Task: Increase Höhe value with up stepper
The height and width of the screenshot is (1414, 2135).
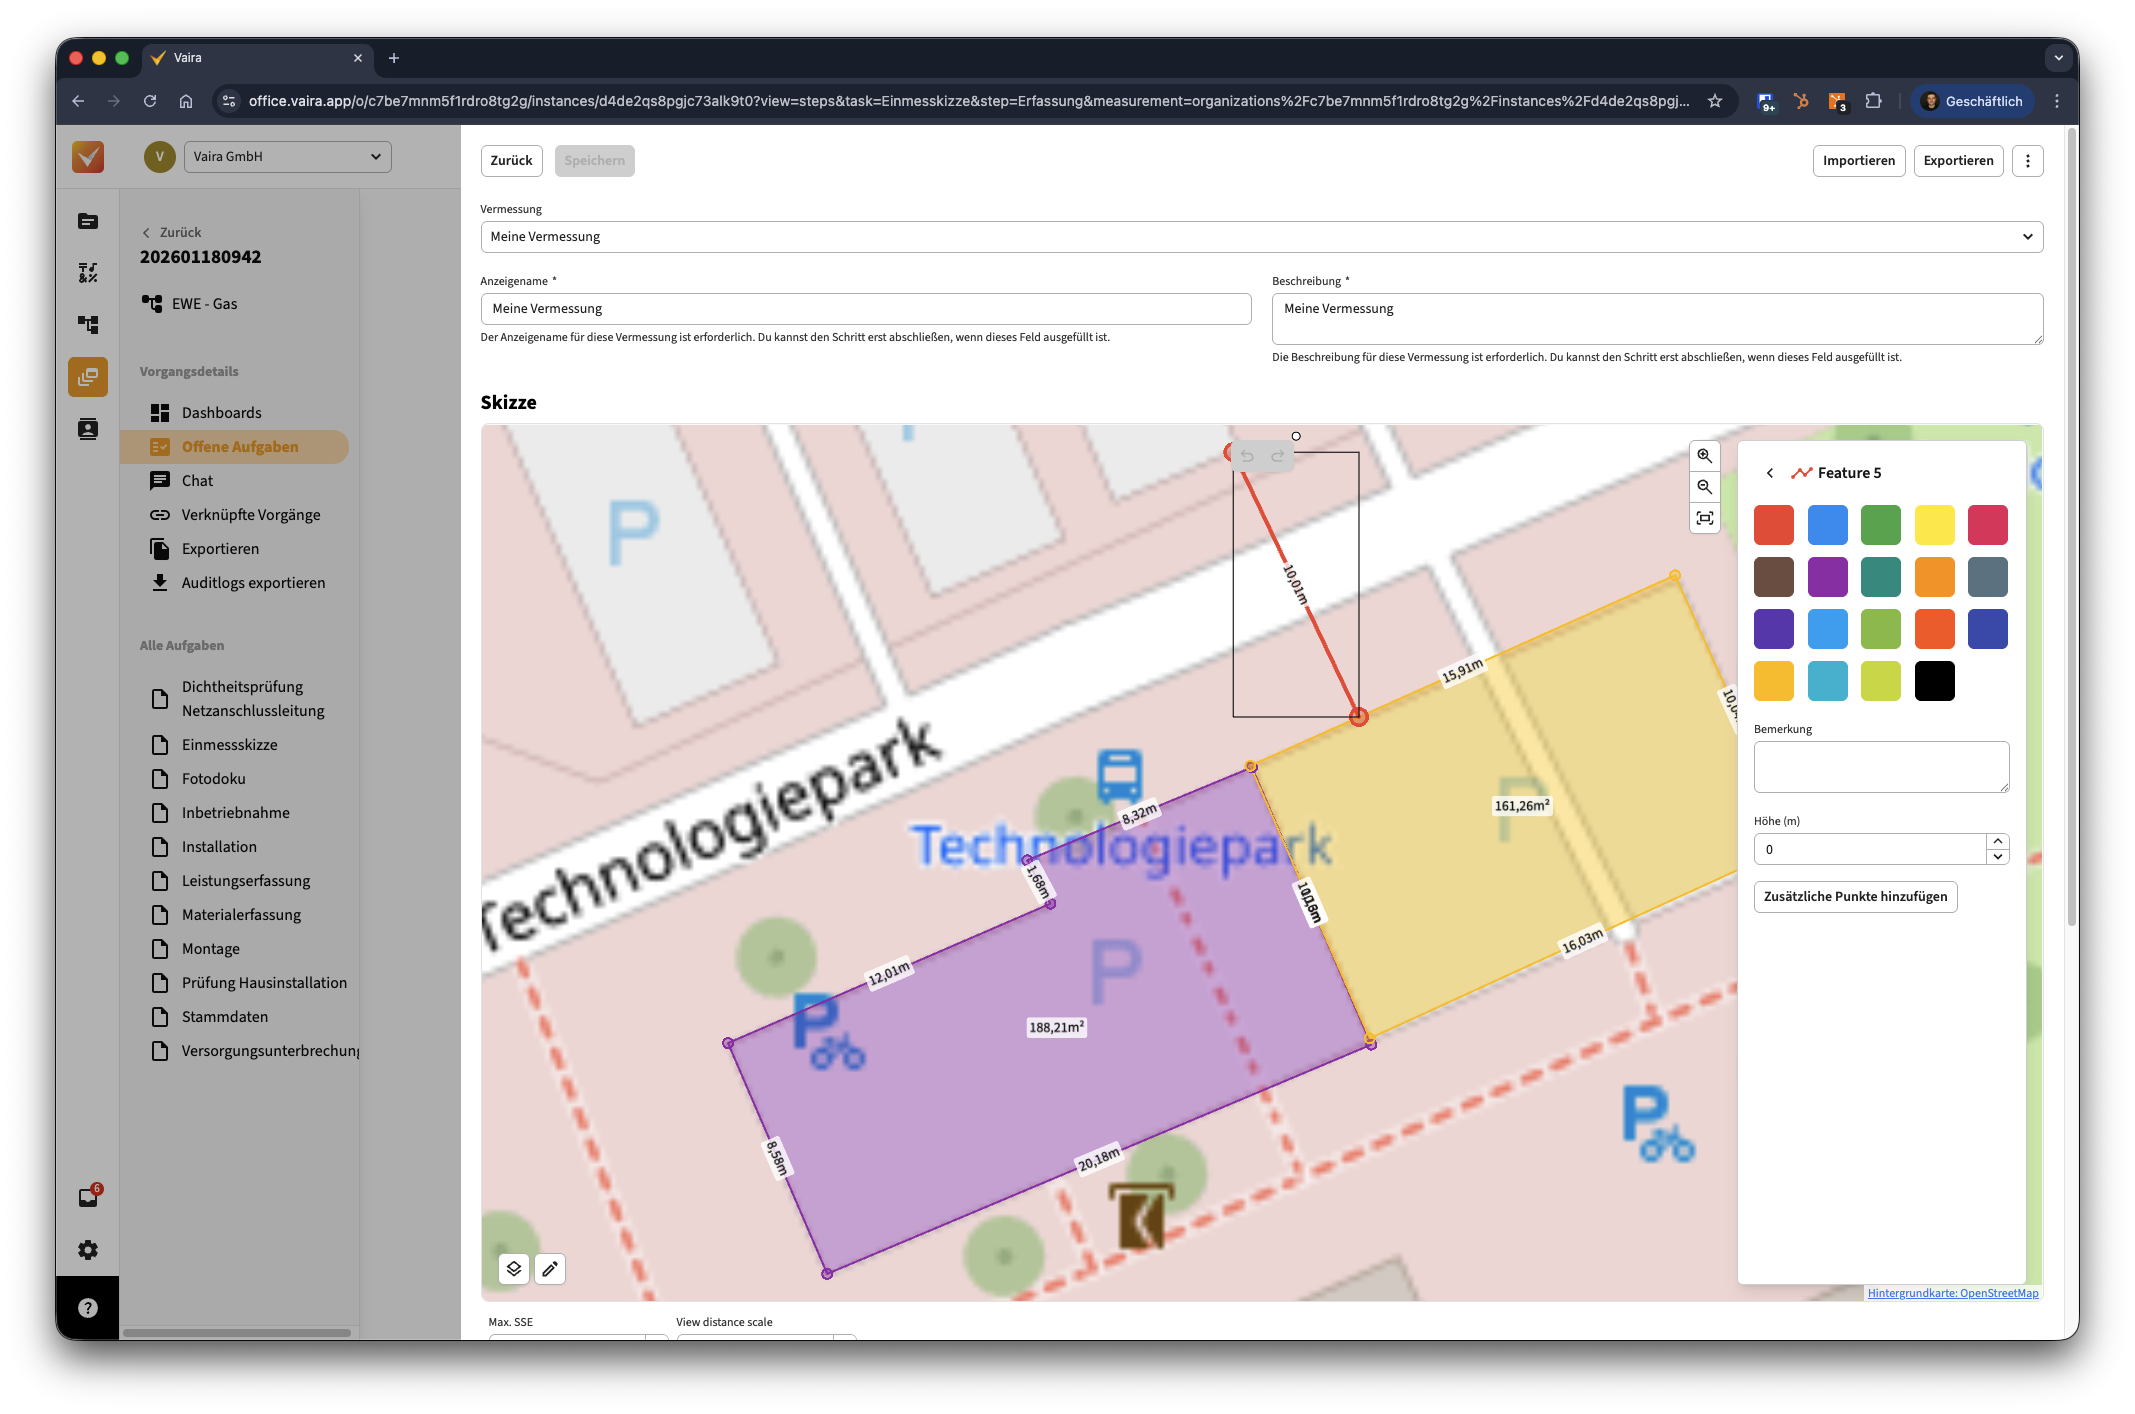Action: point(1997,842)
